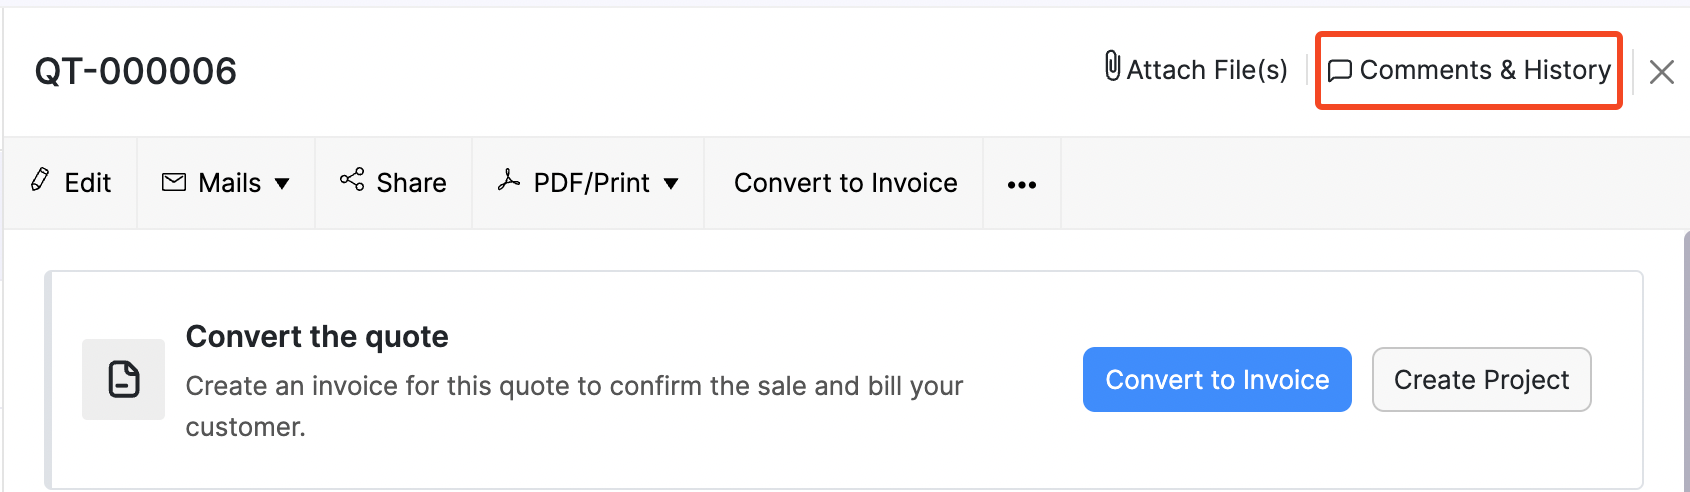
Task: Click the pencil Edit icon
Action: [x=40, y=180]
